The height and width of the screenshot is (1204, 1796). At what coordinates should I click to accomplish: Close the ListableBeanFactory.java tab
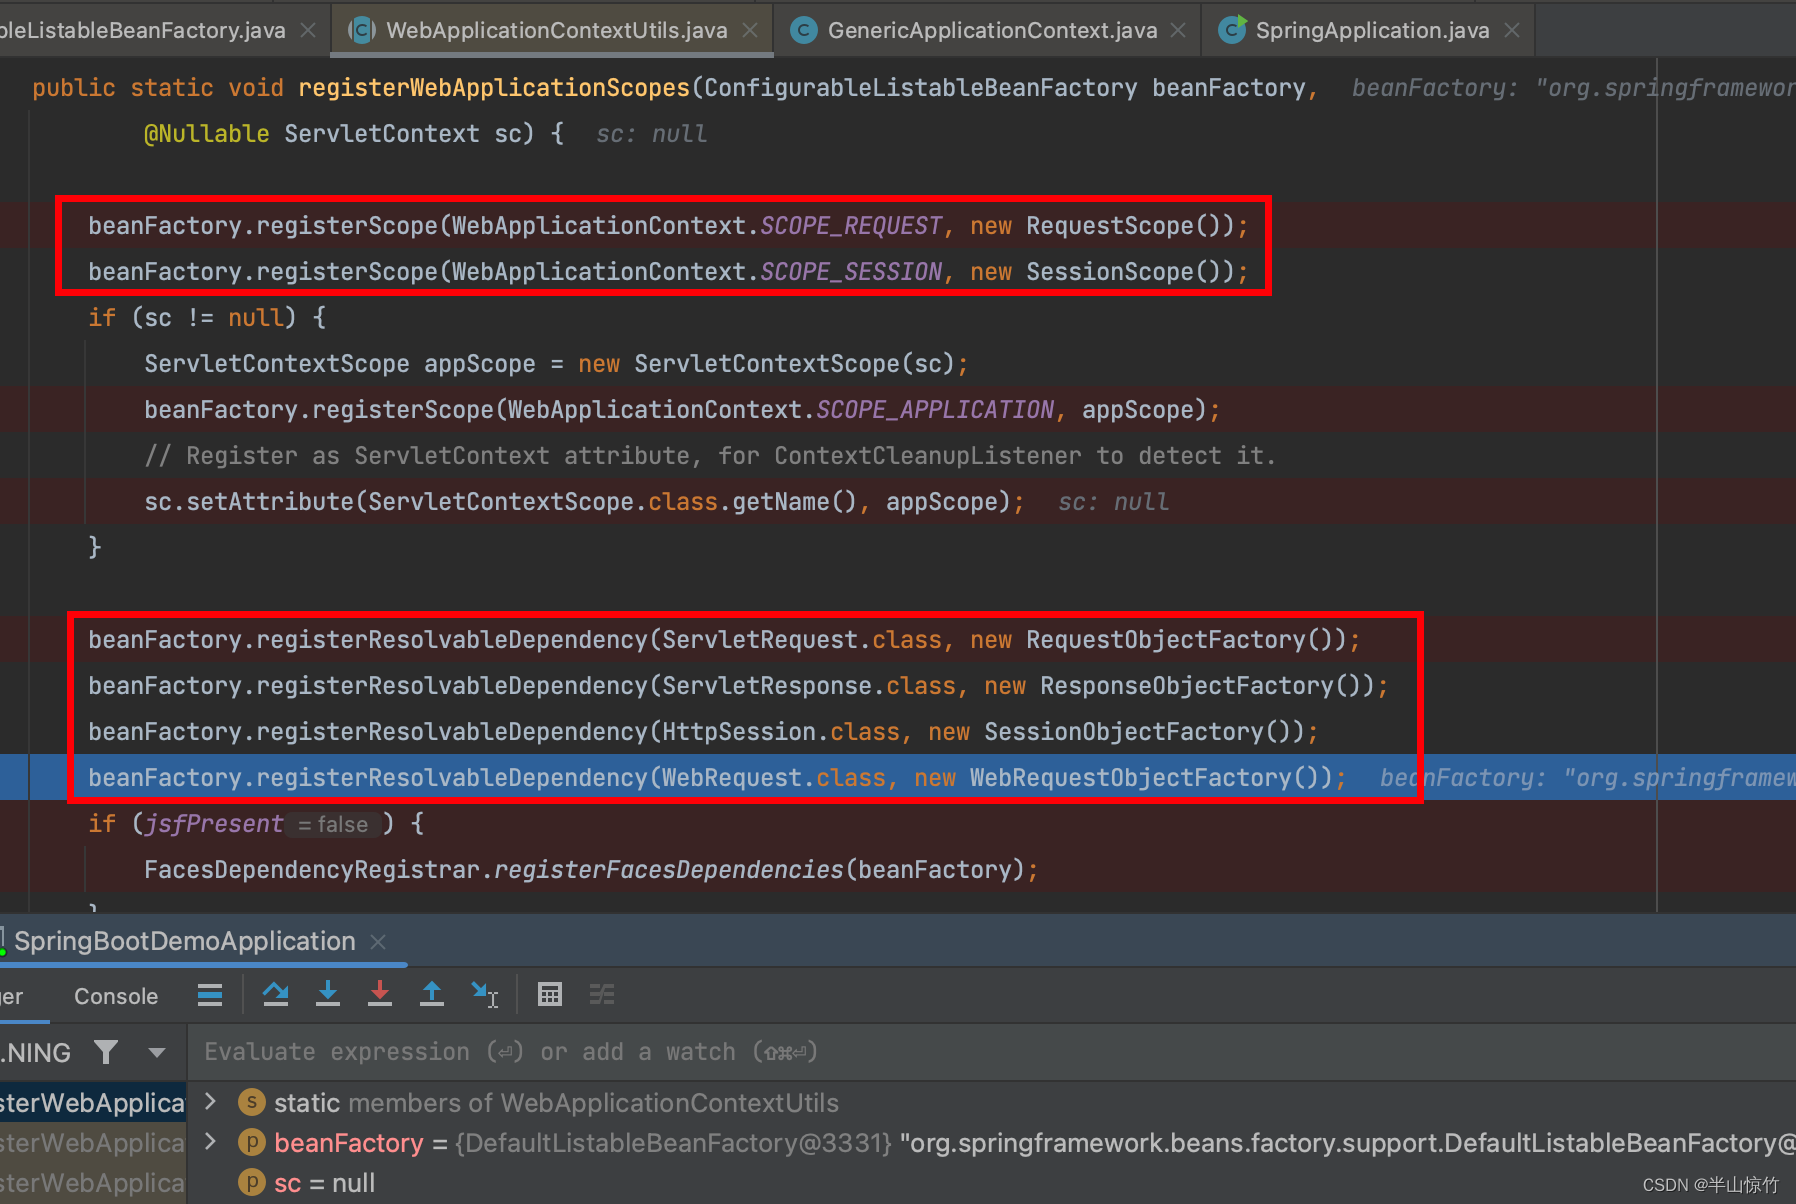pos(308,30)
